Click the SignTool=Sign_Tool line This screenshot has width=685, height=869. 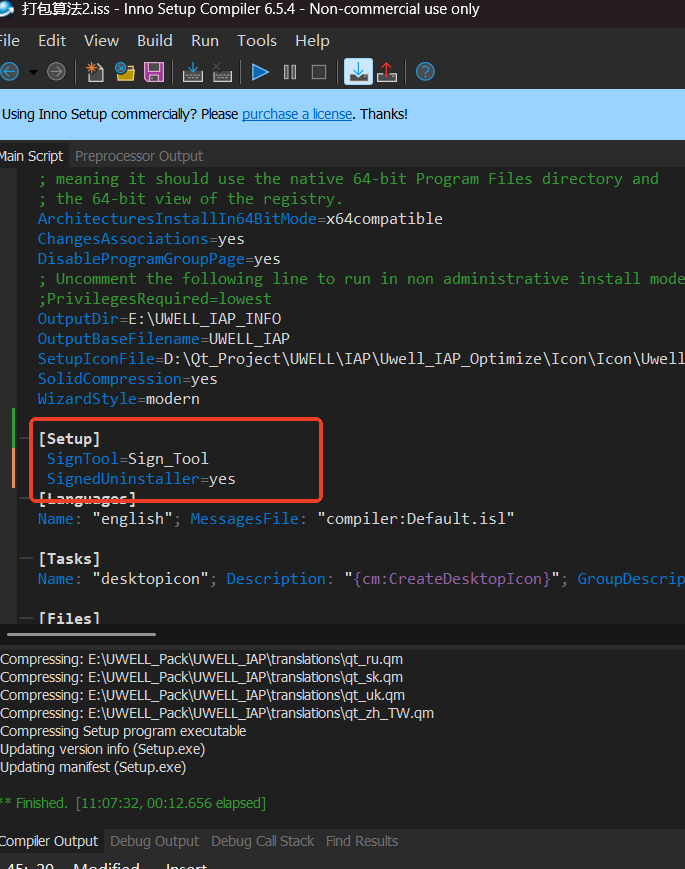[127, 459]
